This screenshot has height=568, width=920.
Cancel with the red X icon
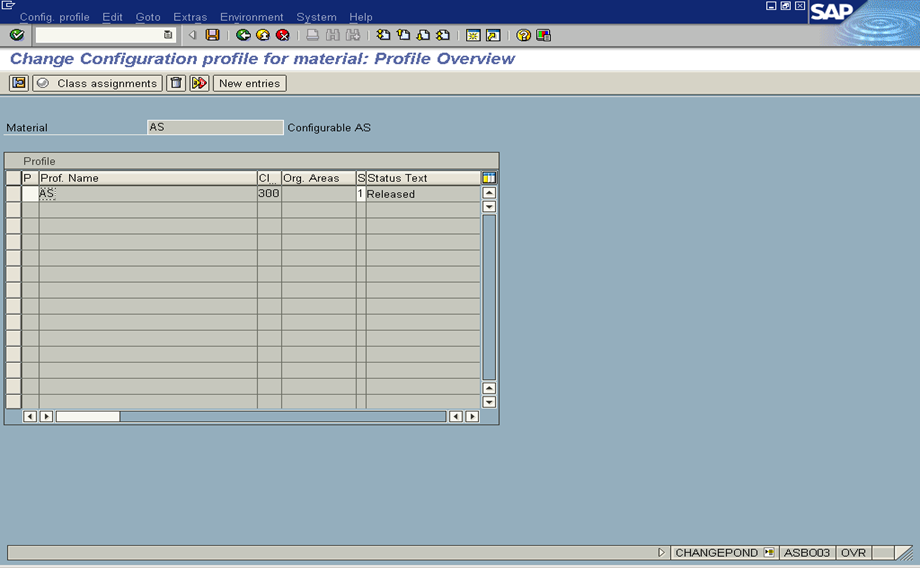pos(283,35)
